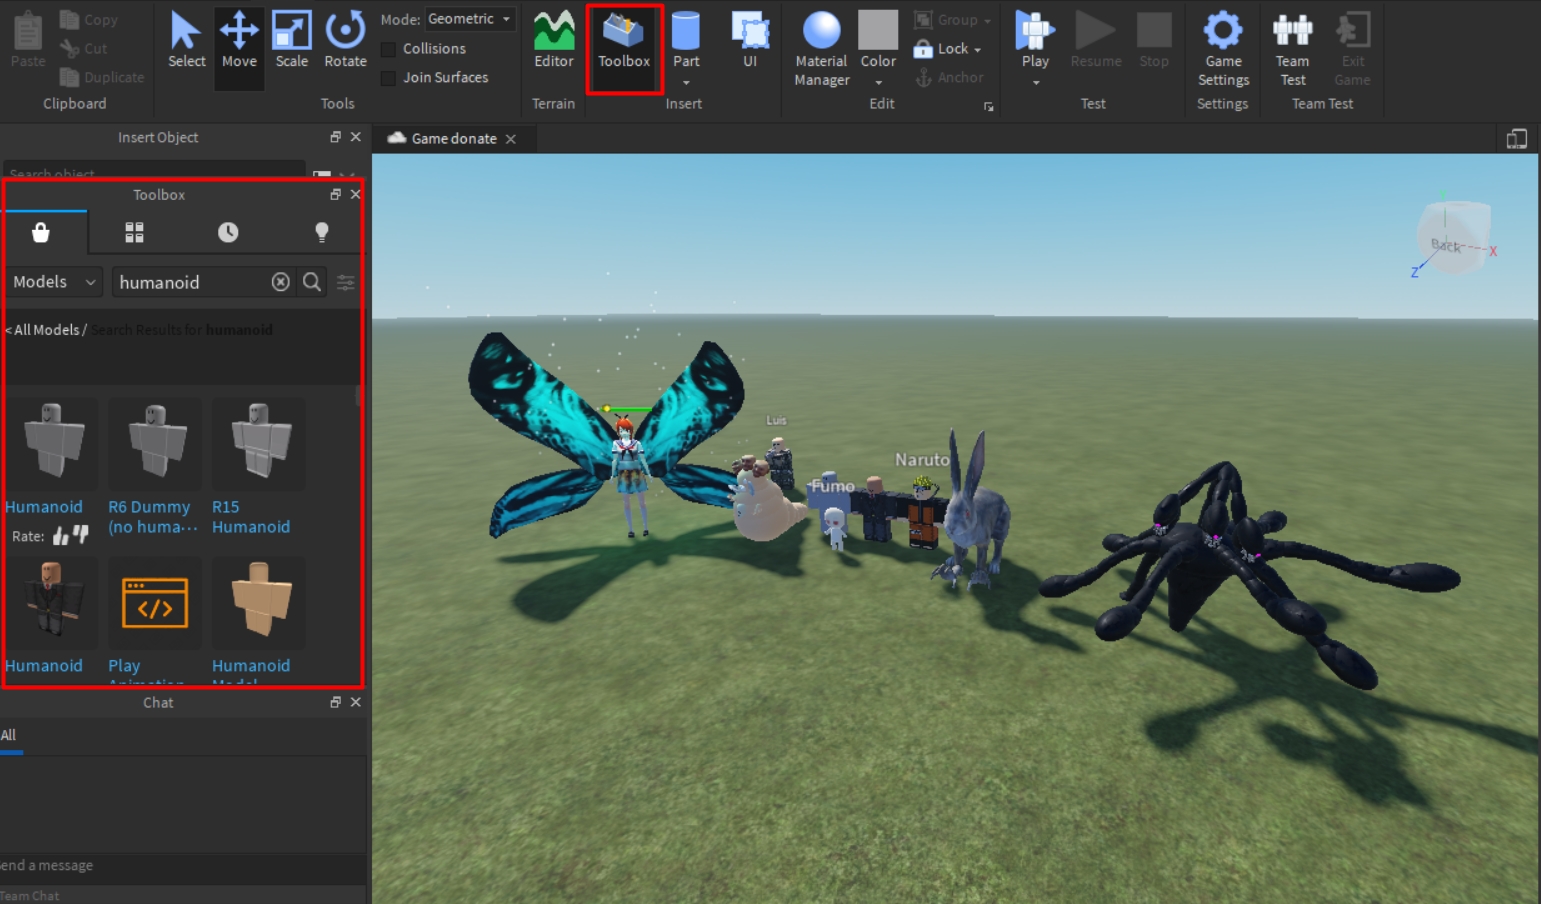Close the Toolbox panel
Image resolution: width=1541 pixels, height=904 pixels.
[x=355, y=194]
